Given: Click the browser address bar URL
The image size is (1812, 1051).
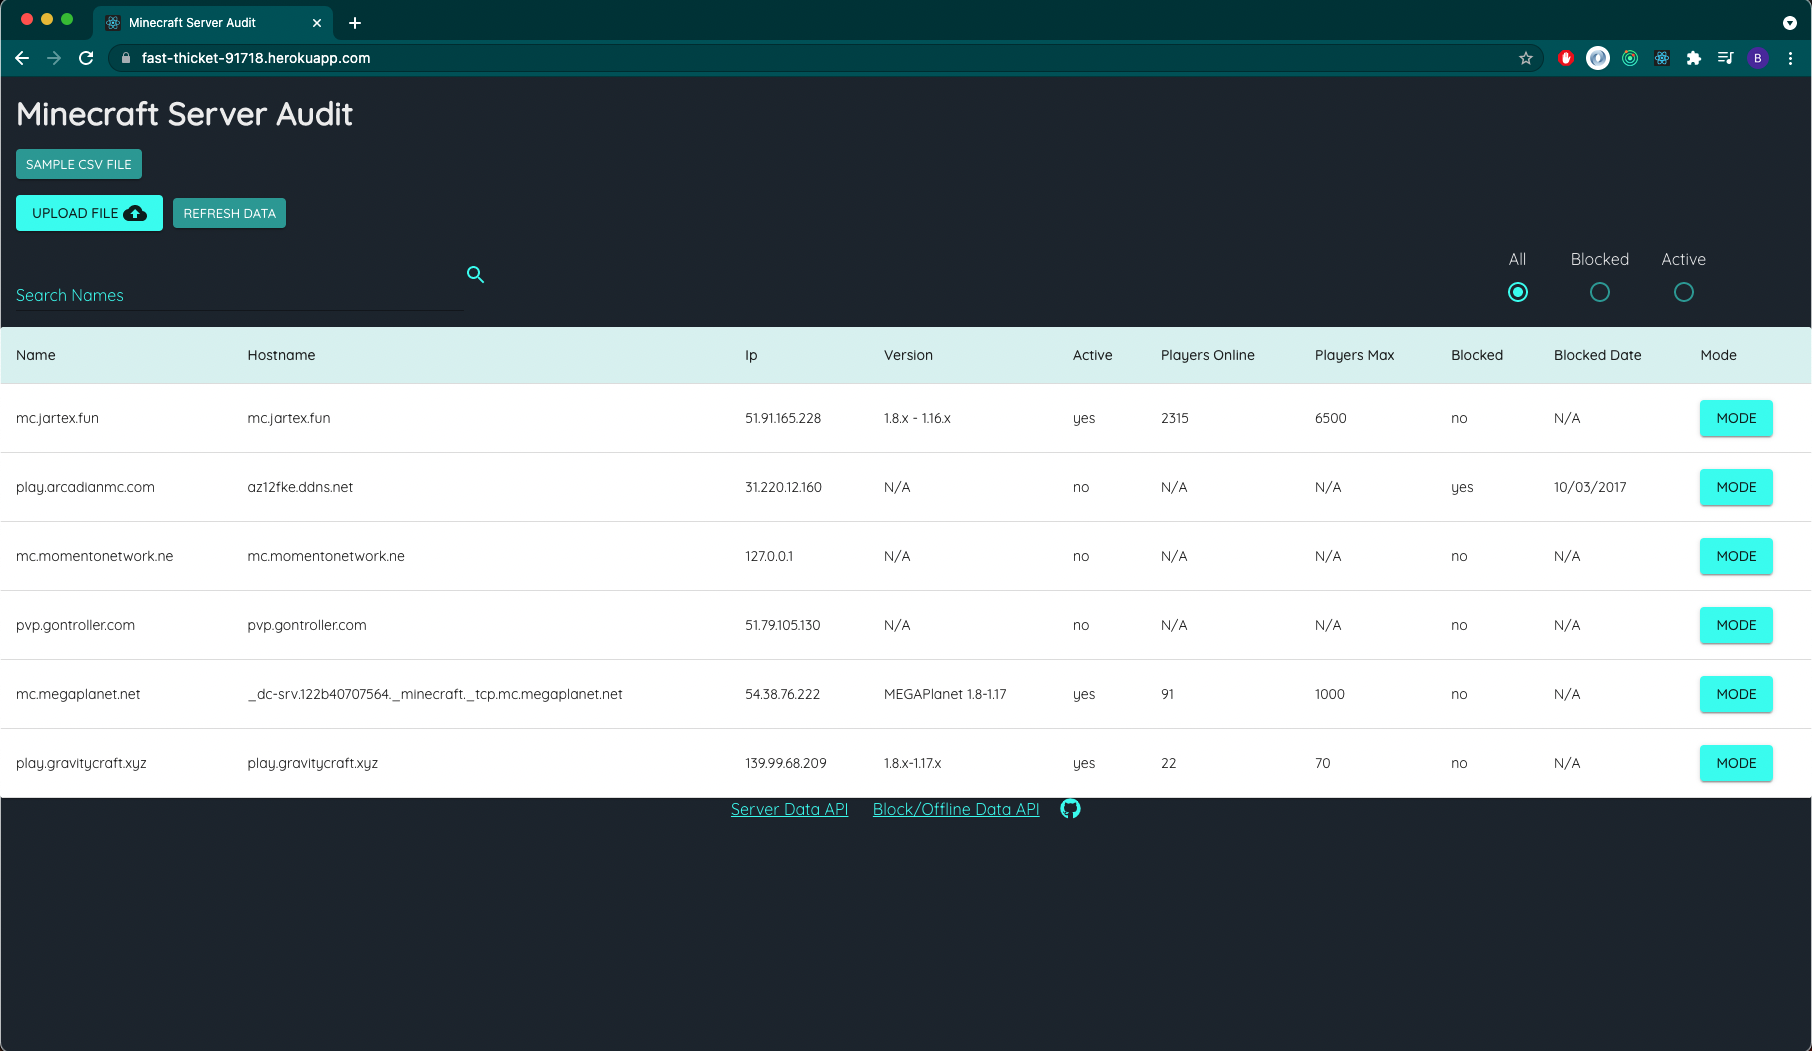Looking at the screenshot, I should (x=256, y=58).
